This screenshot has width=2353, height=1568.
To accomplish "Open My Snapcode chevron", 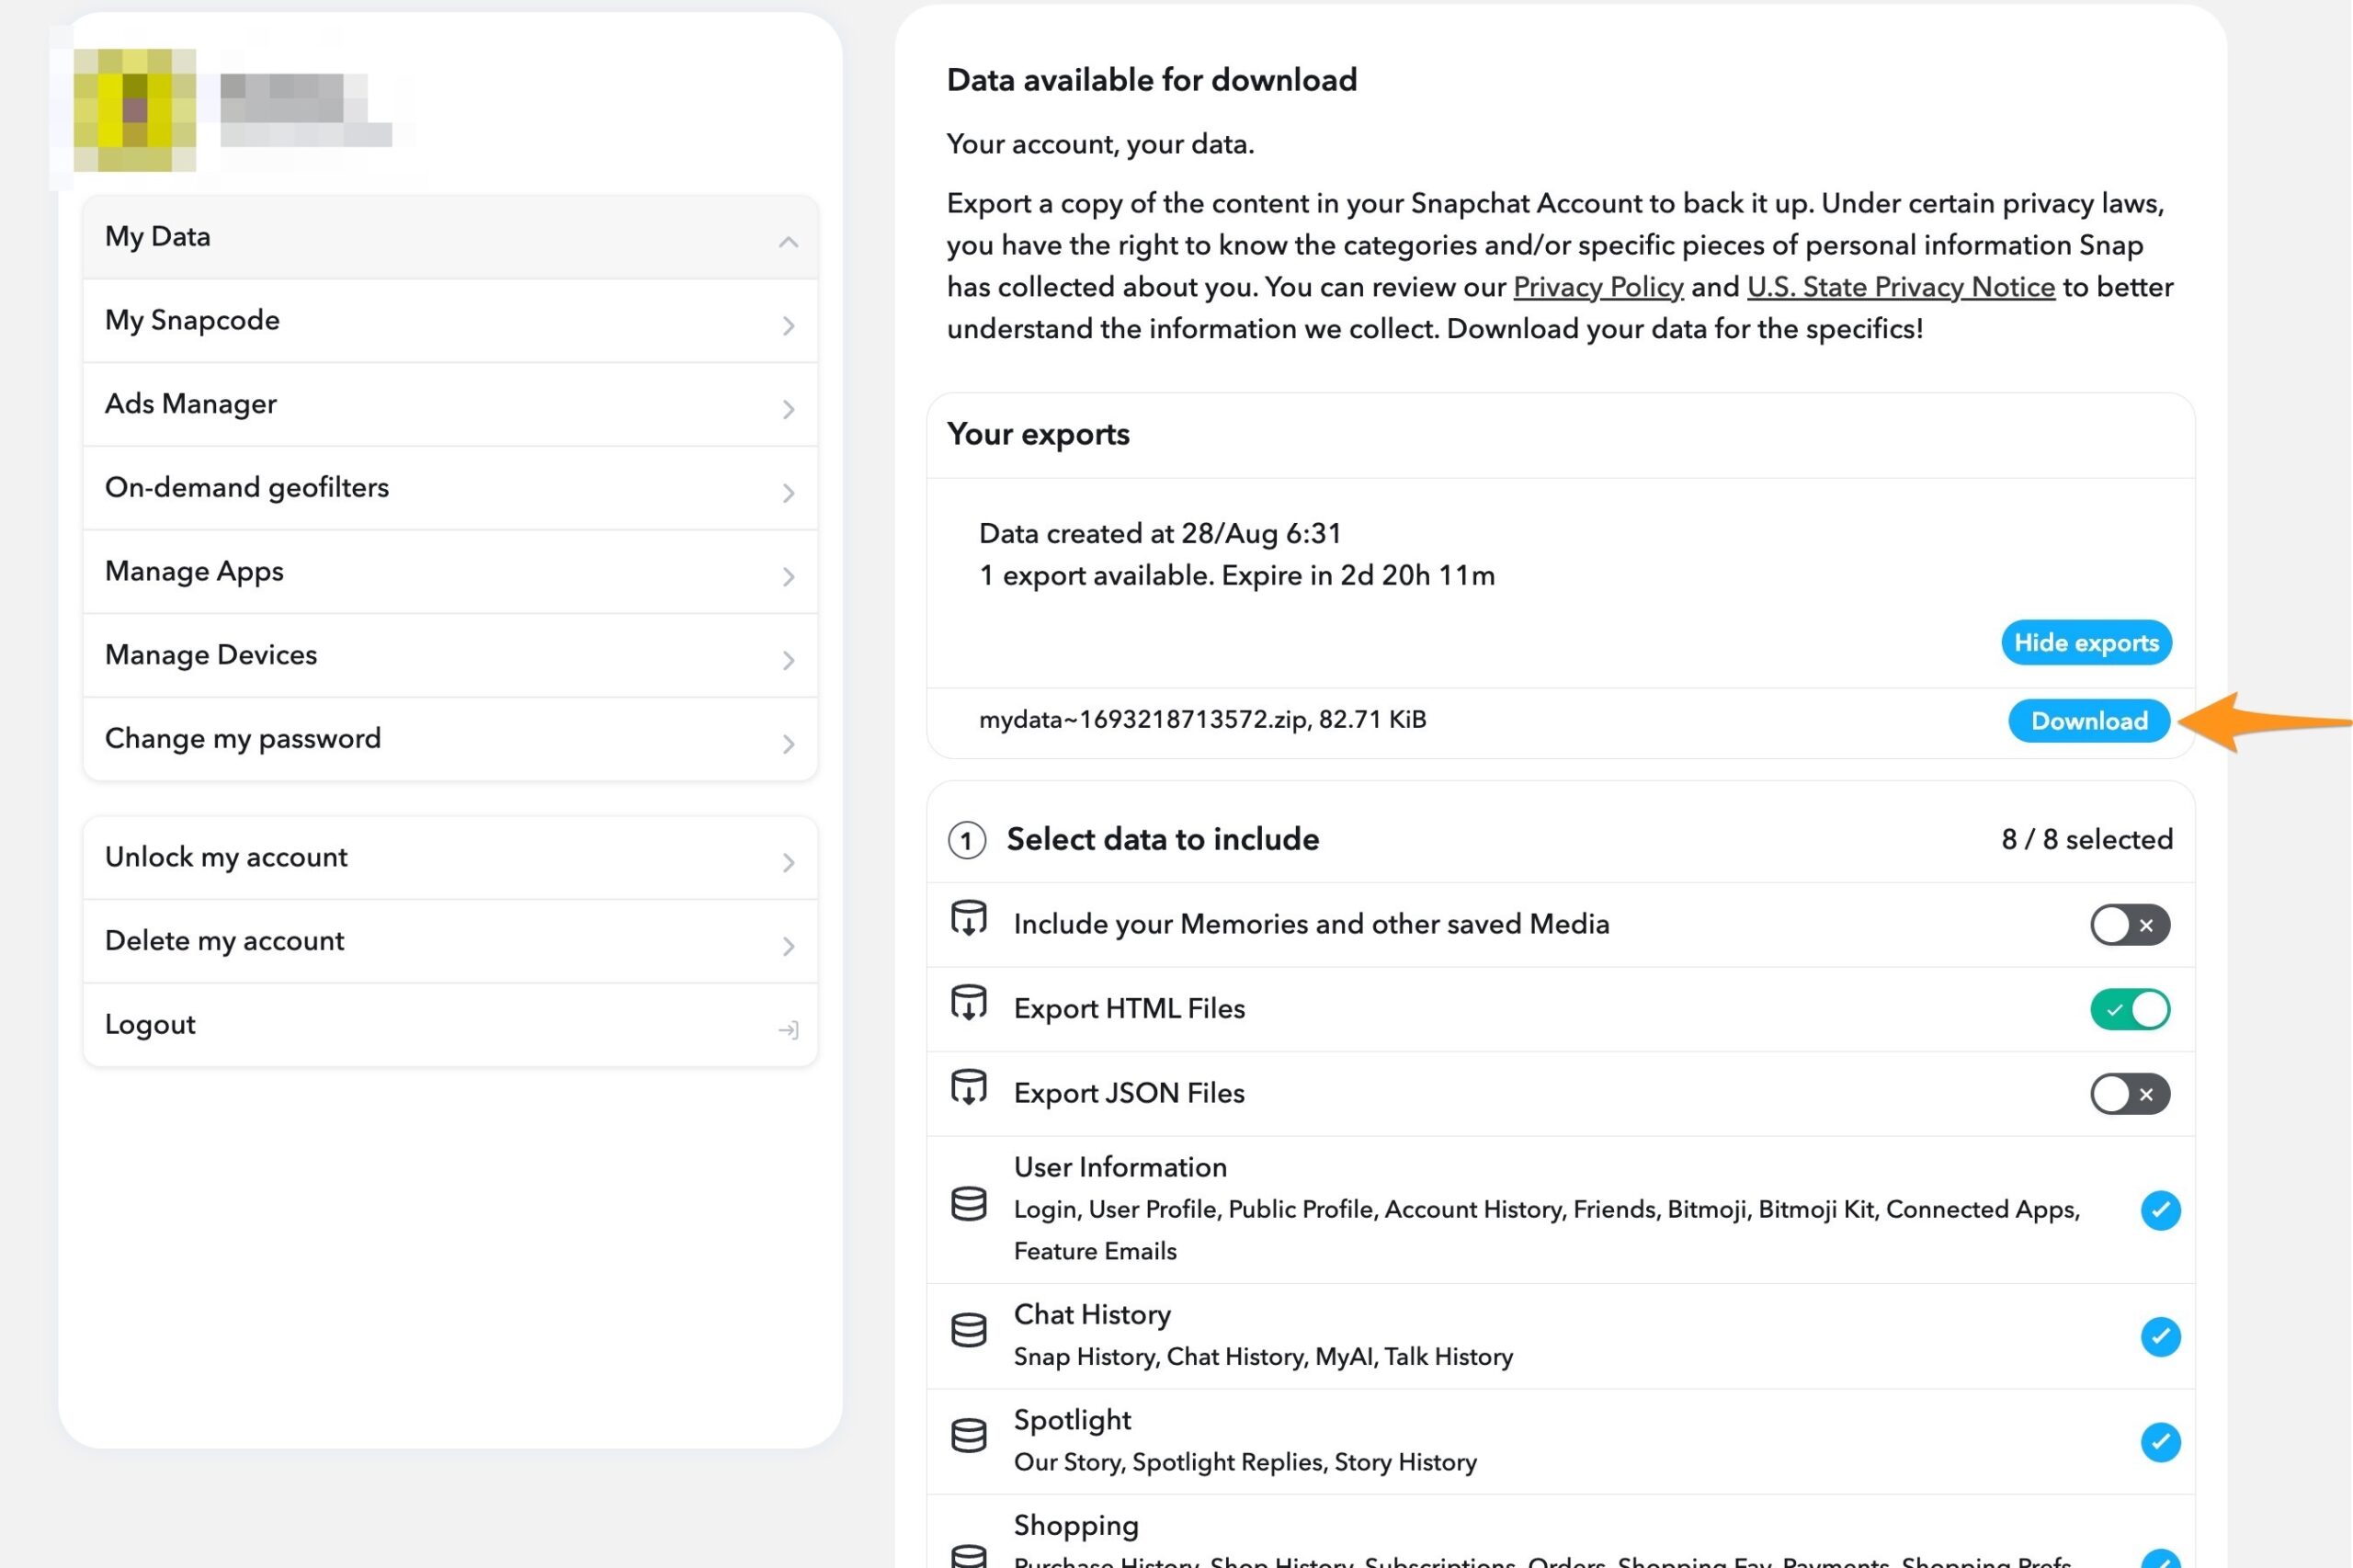I will click(788, 325).
